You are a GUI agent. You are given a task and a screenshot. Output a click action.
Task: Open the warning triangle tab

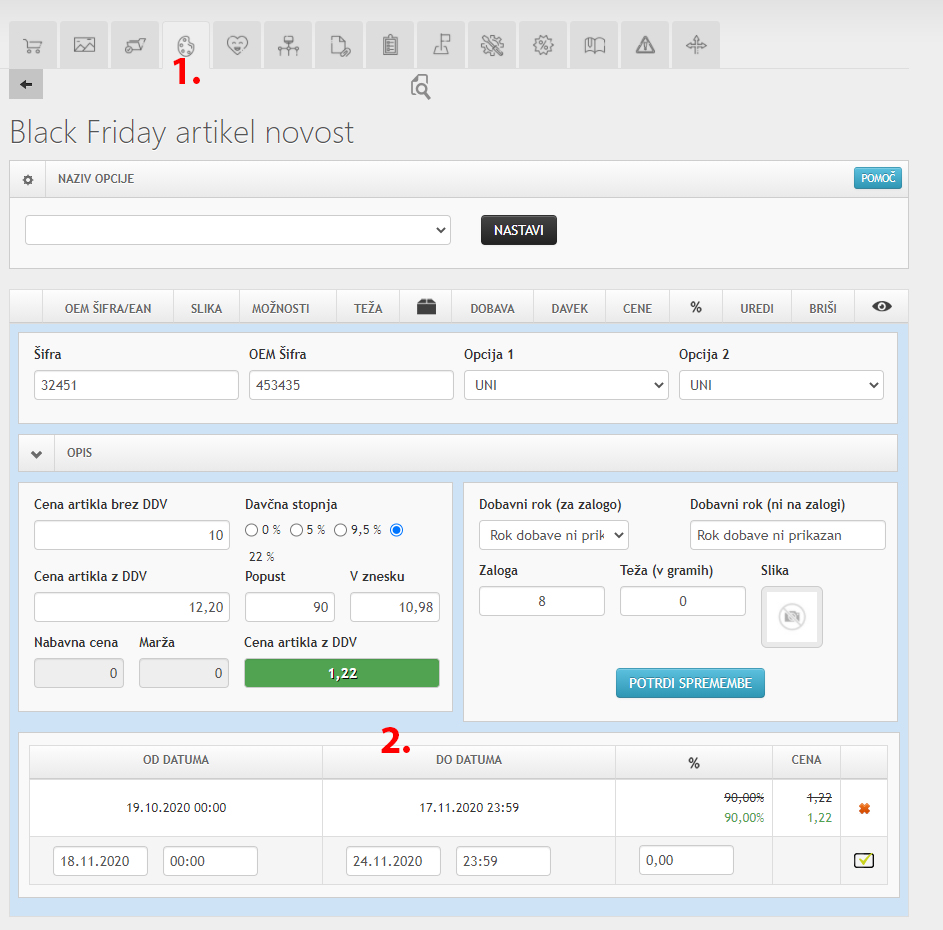click(645, 45)
